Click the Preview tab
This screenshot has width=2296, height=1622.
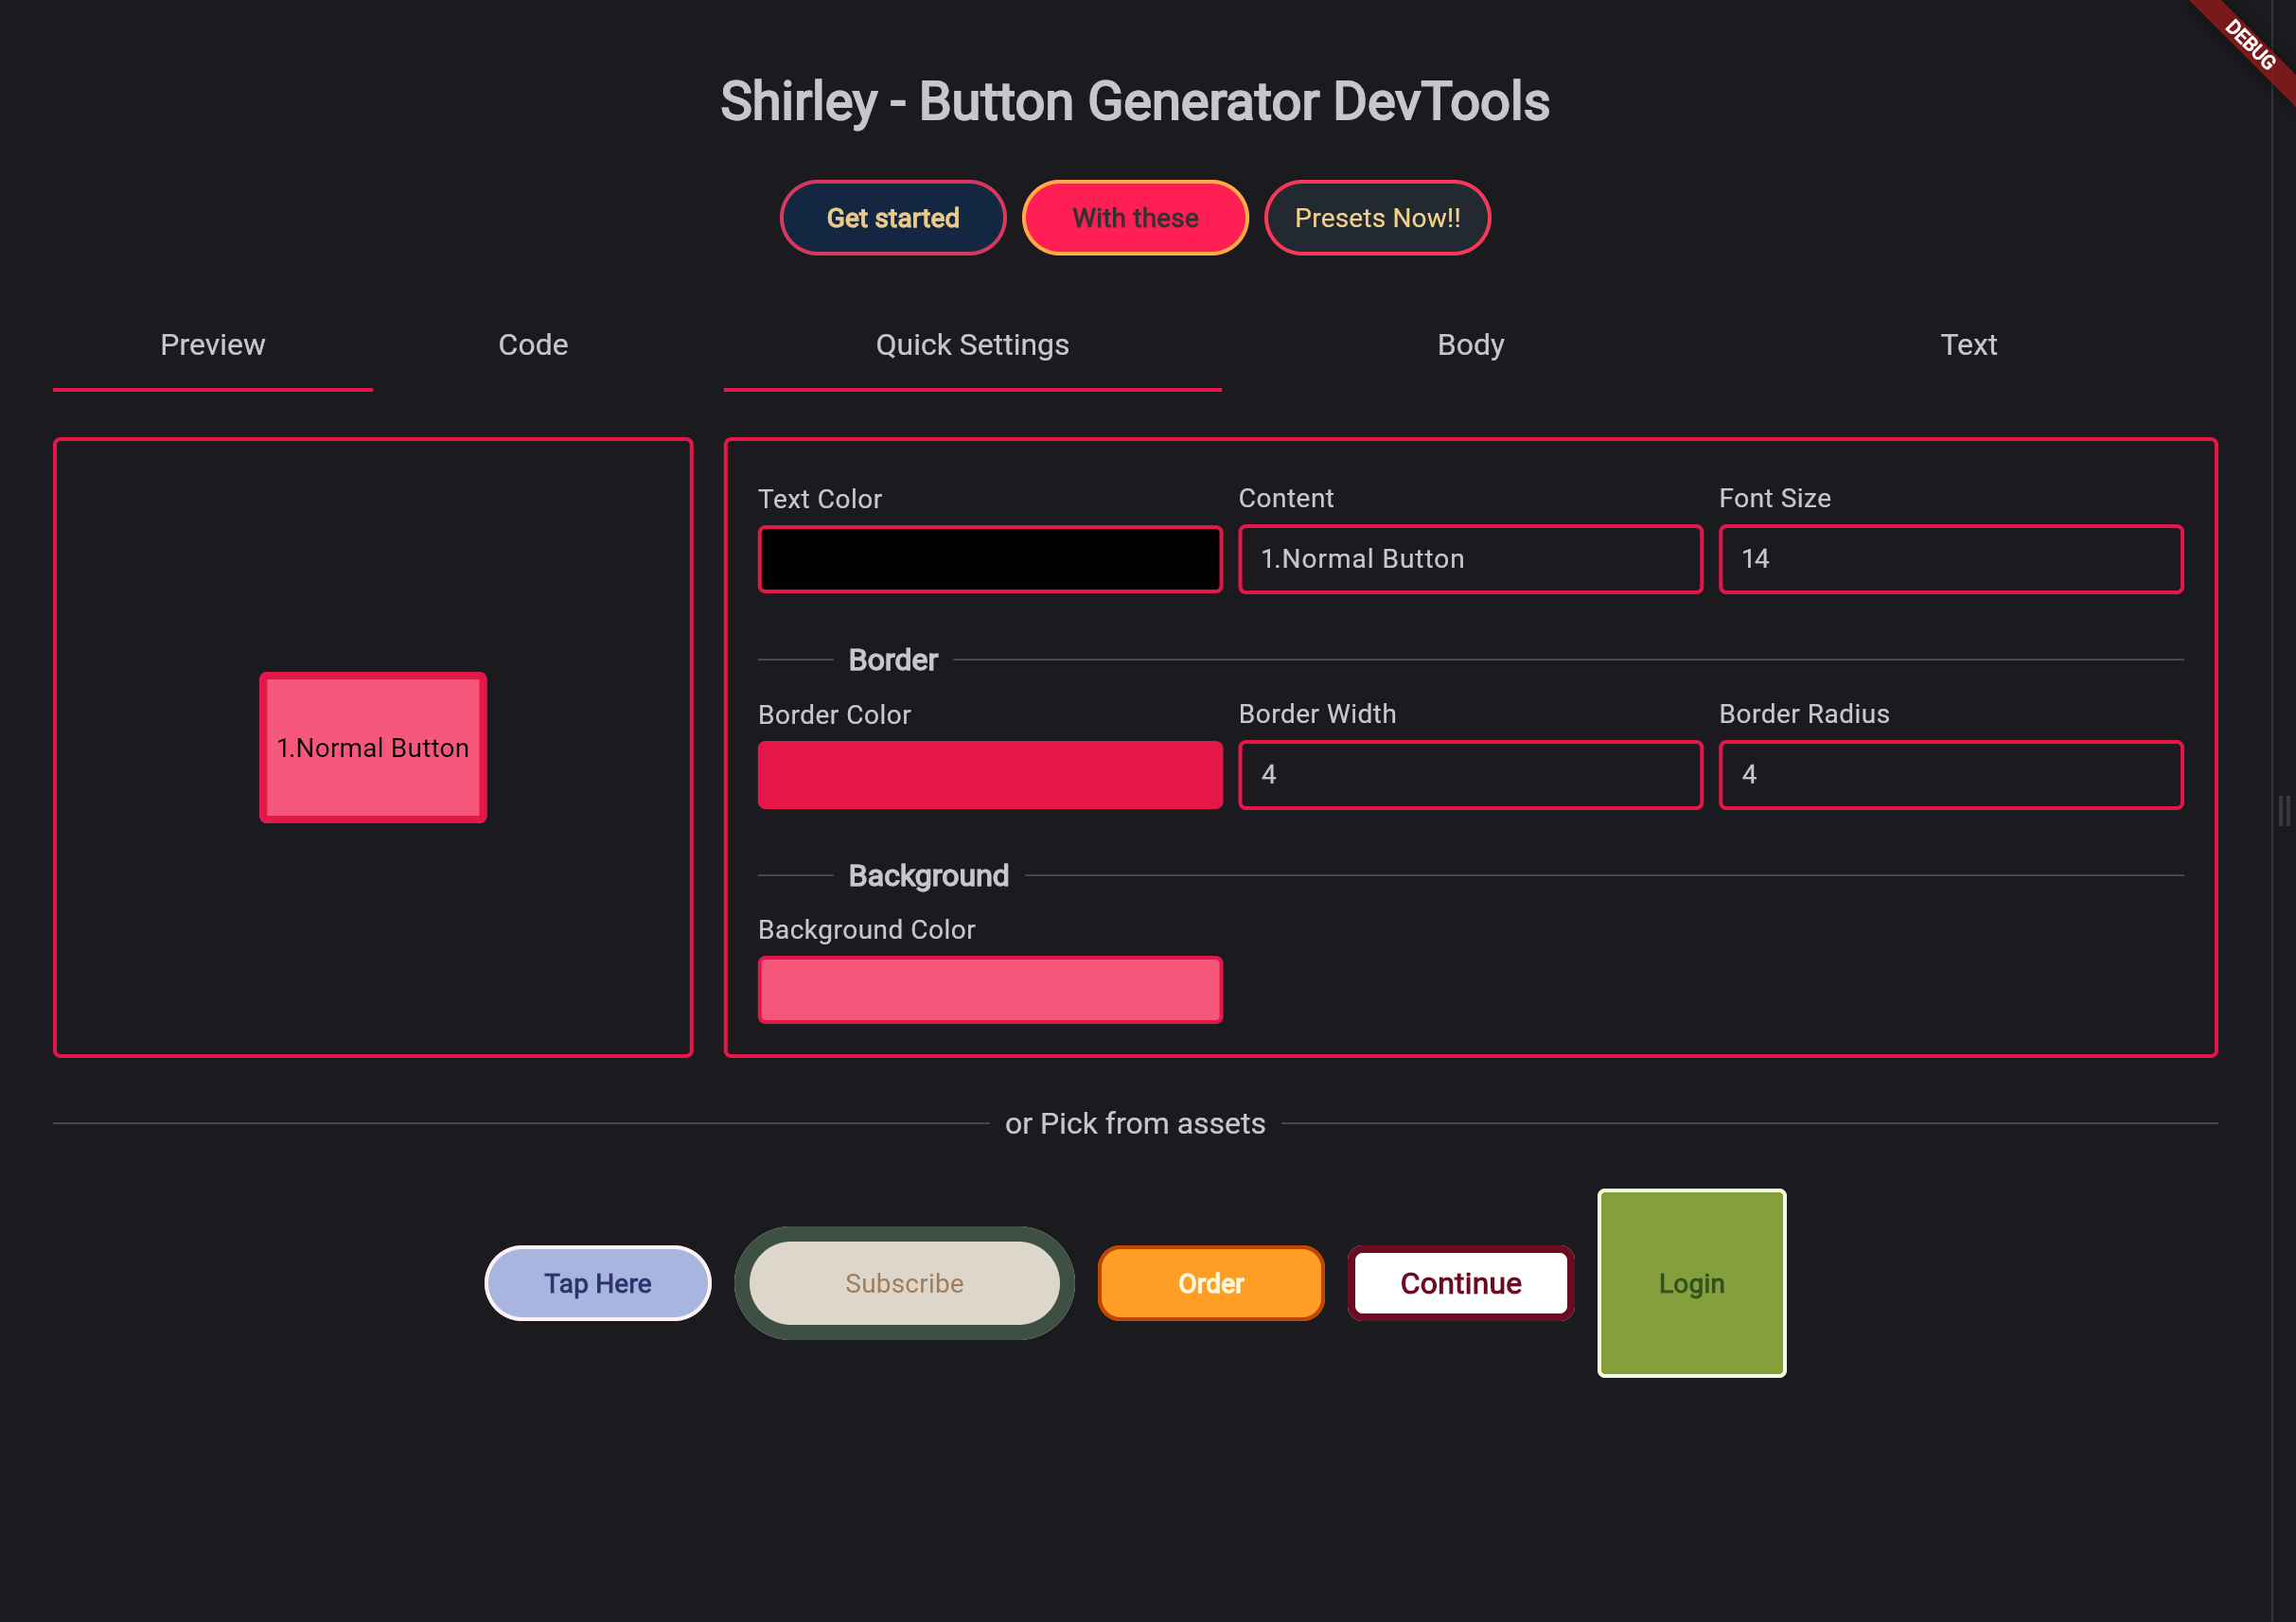tap(212, 345)
